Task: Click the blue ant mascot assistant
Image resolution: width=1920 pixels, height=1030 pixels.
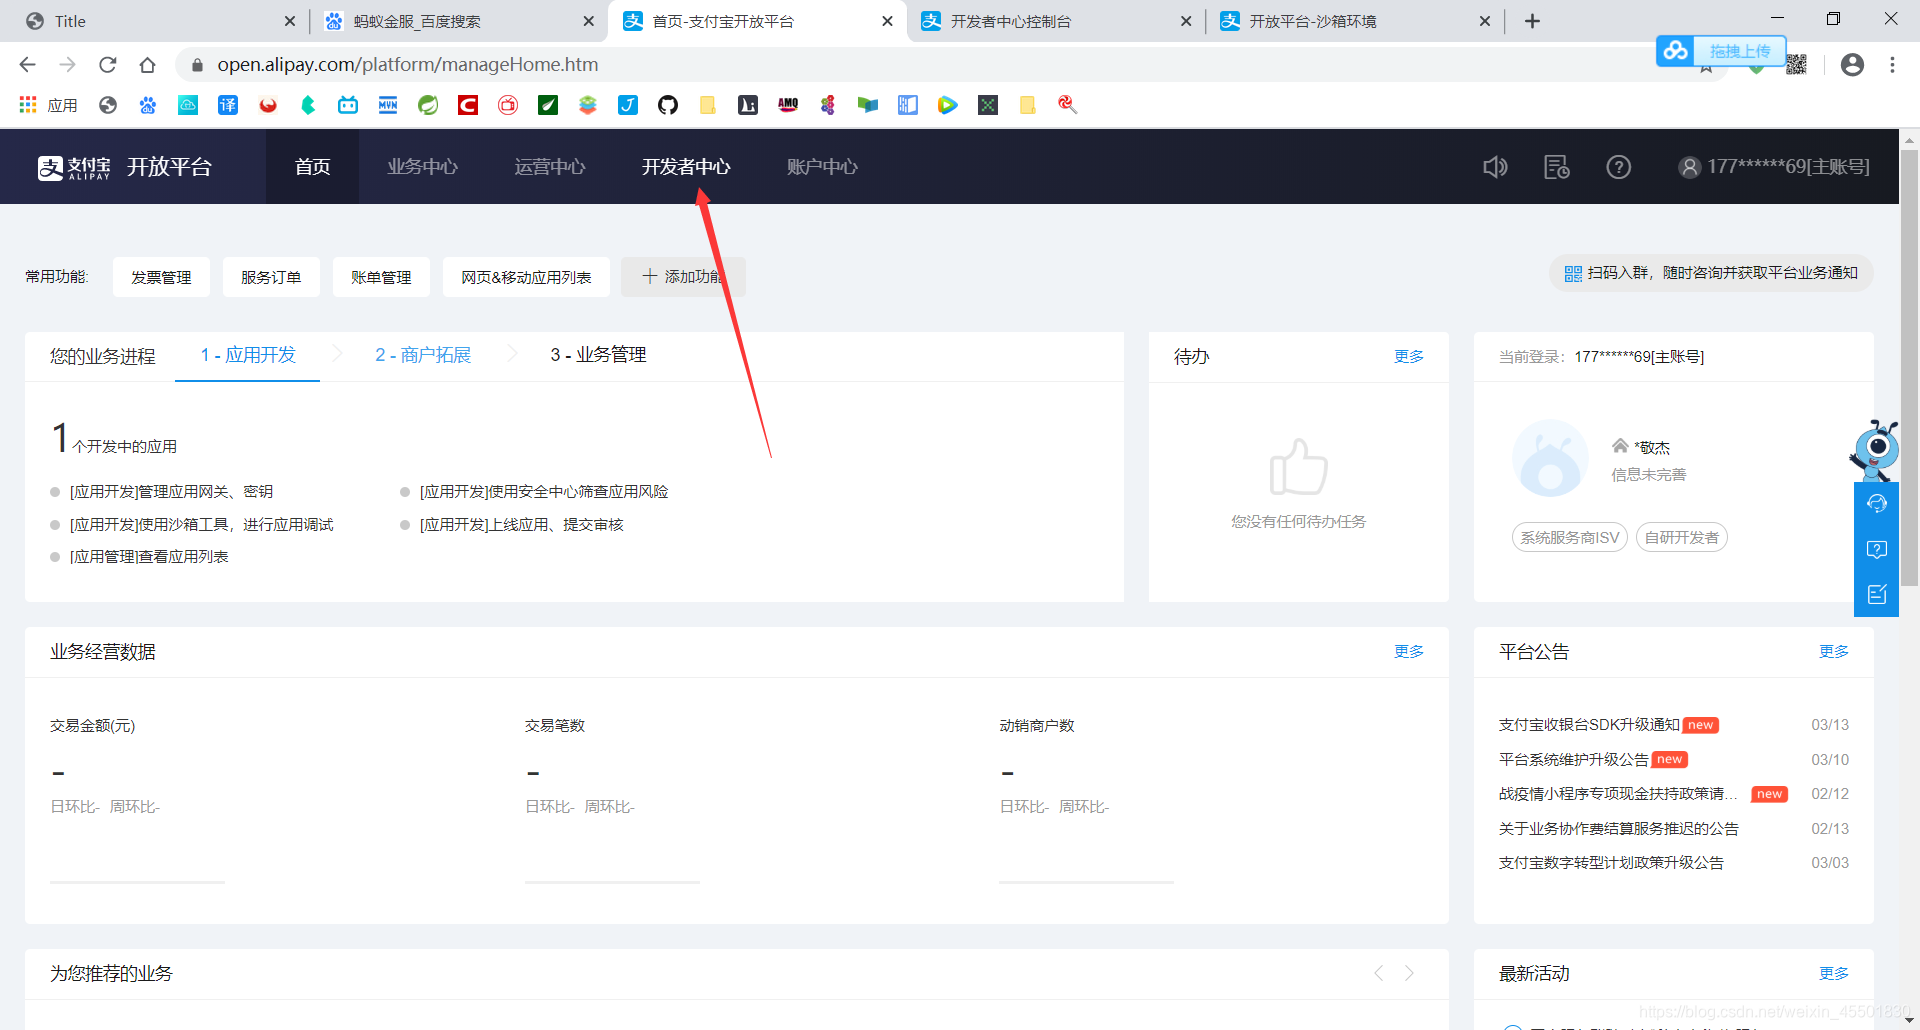Action: (x=1874, y=450)
